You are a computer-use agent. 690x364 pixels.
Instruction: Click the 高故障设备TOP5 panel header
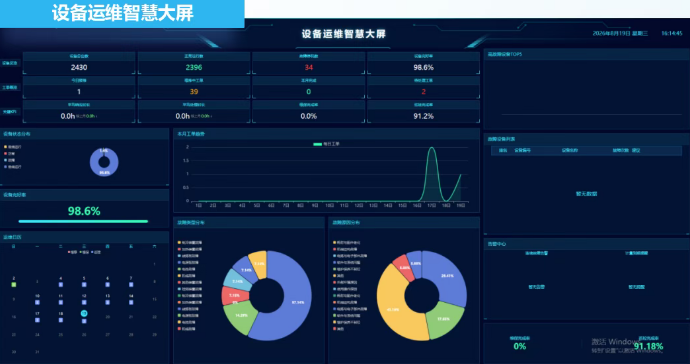586,54
